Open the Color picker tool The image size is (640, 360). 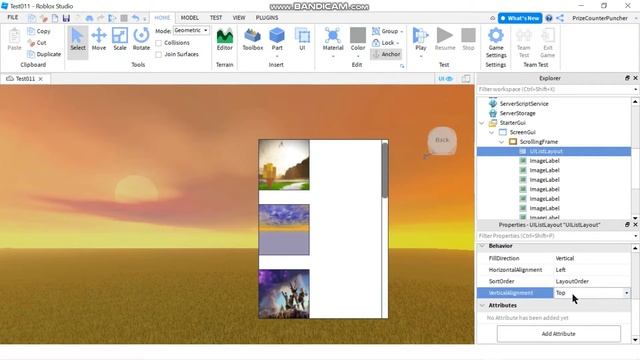(358, 40)
